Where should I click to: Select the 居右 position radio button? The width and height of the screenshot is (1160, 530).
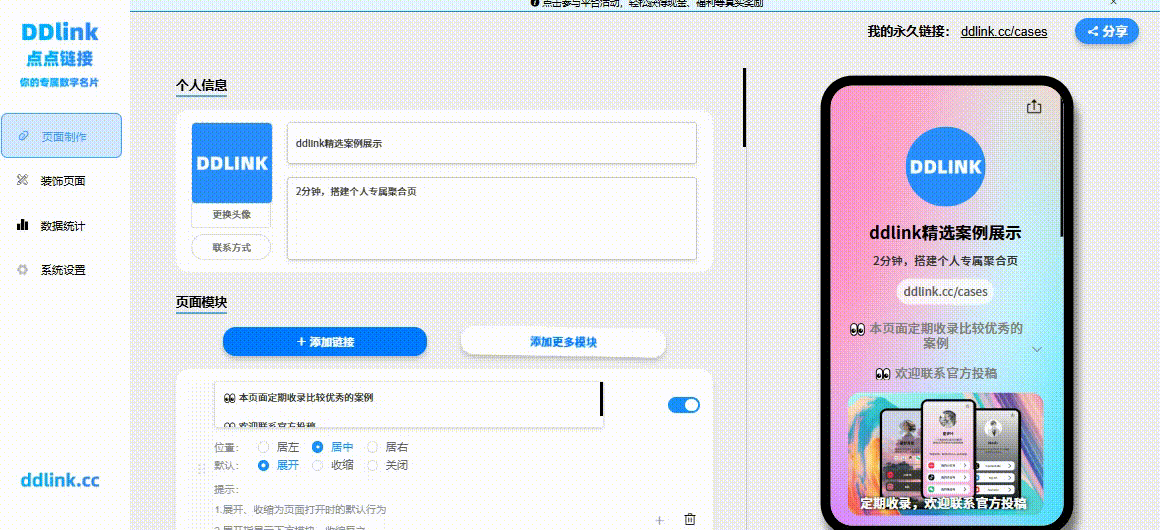372,447
